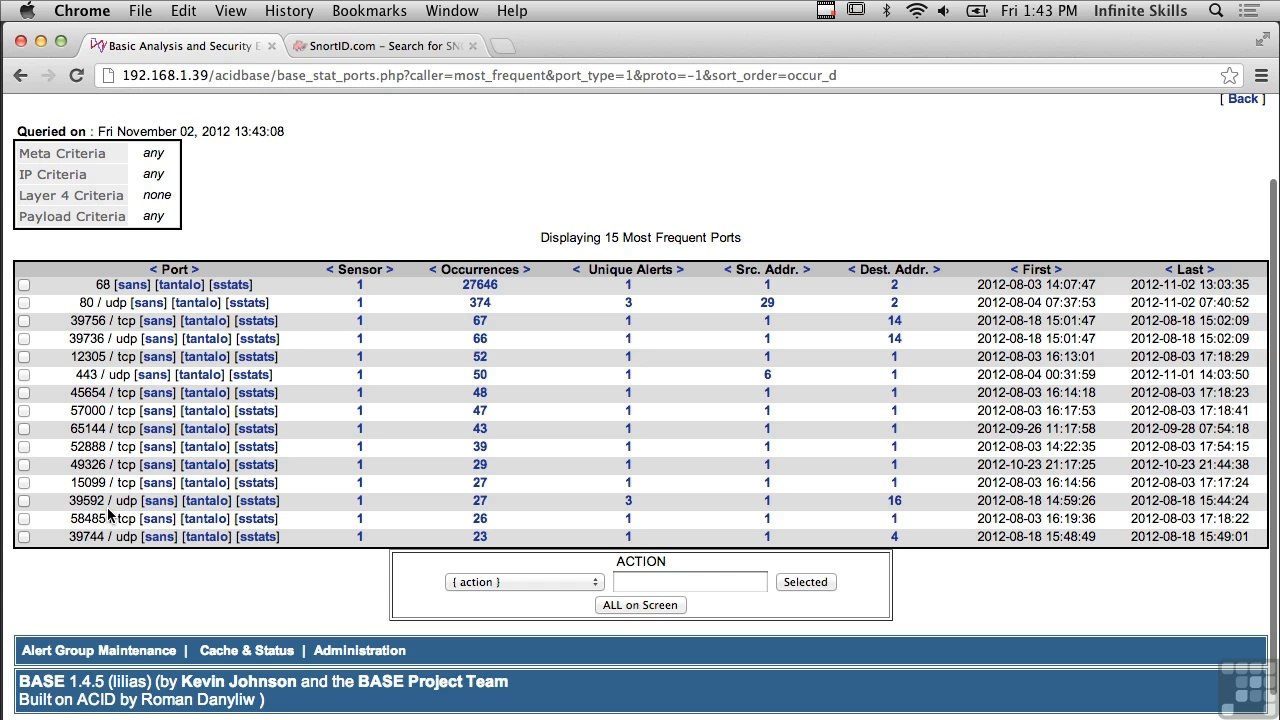Open the Administration link
Image resolution: width=1280 pixels, height=720 pixels.
360,651
